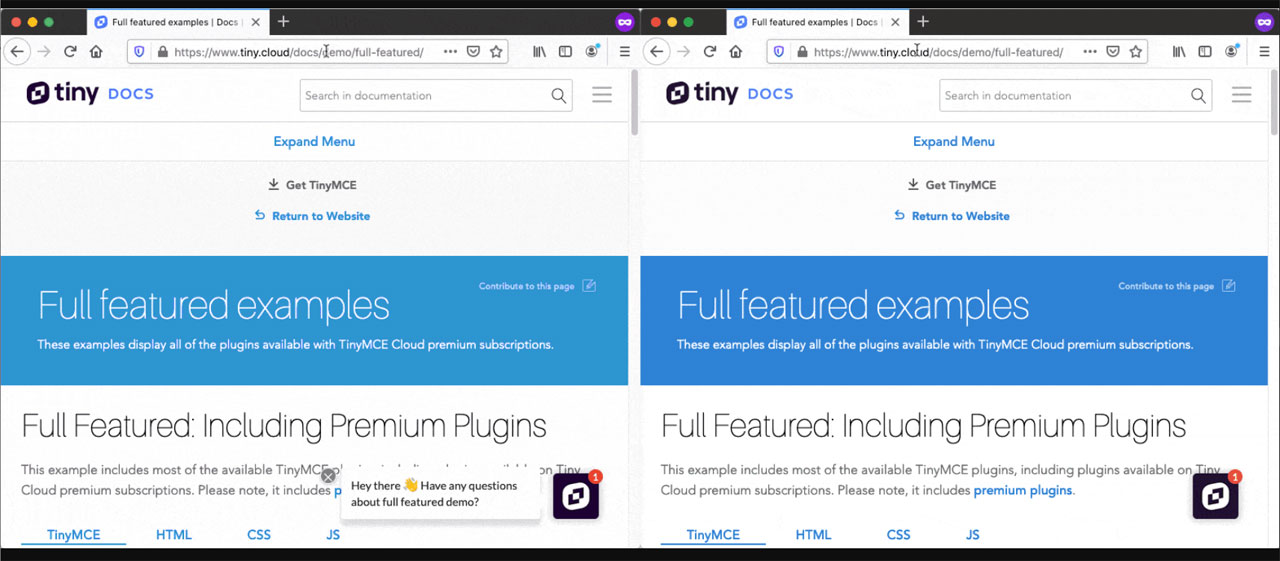Open tracking protection shield in left window
Screen dimensions: 1280x561
pos(140,52)
